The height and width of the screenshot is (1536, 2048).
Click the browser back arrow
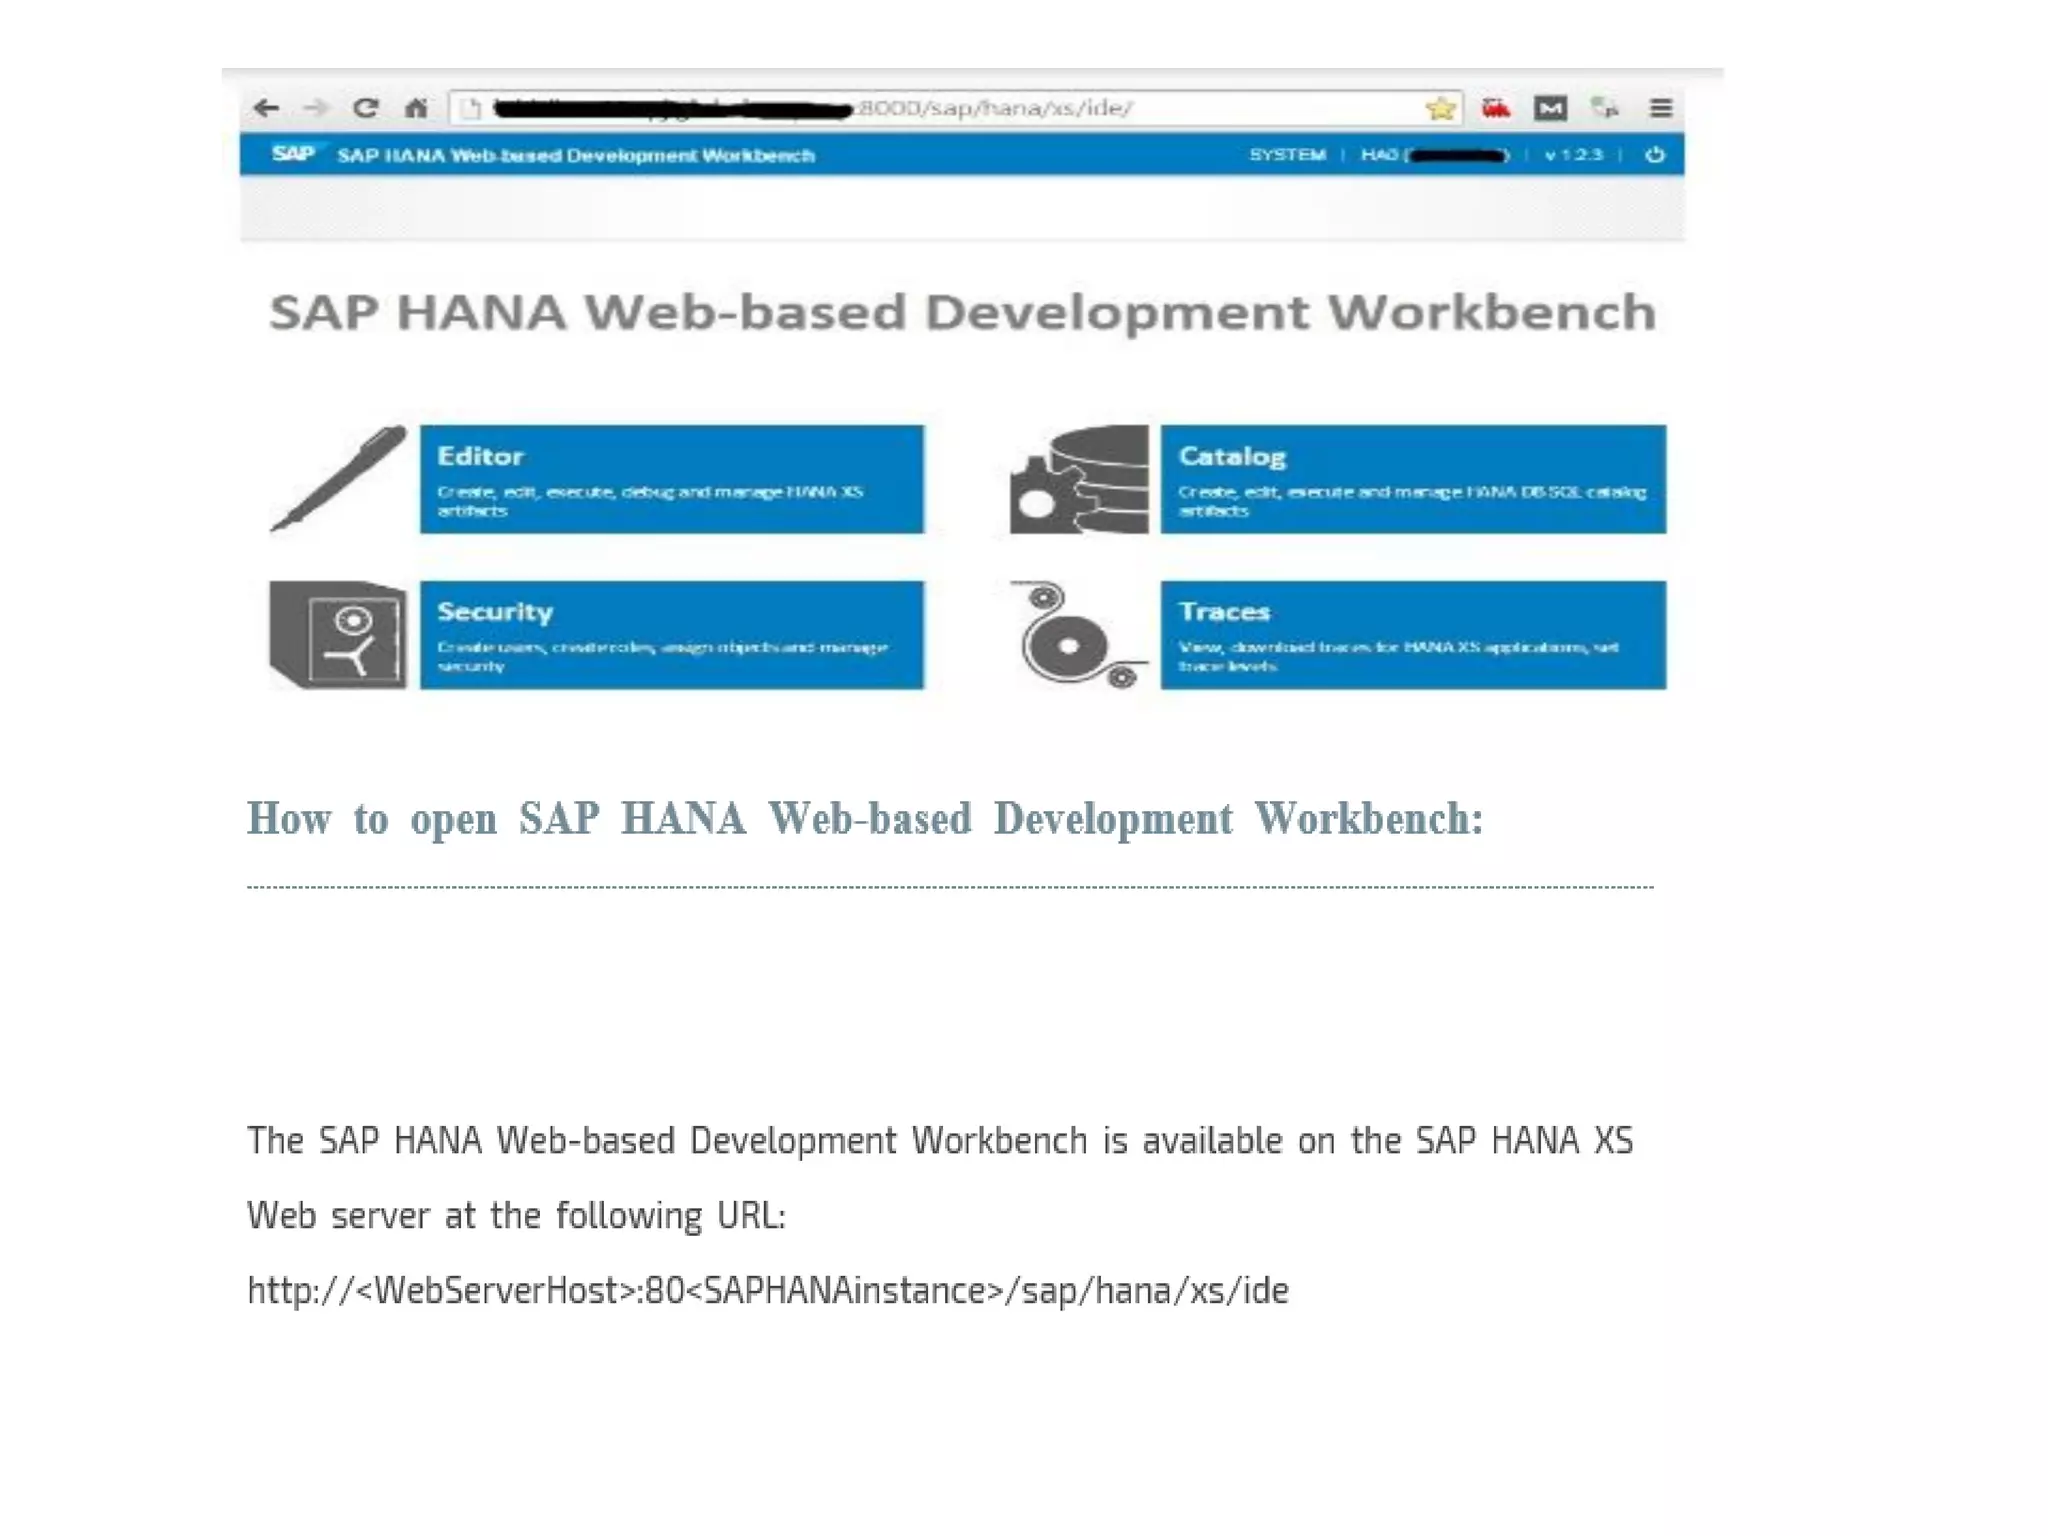[x=266, y=108]
